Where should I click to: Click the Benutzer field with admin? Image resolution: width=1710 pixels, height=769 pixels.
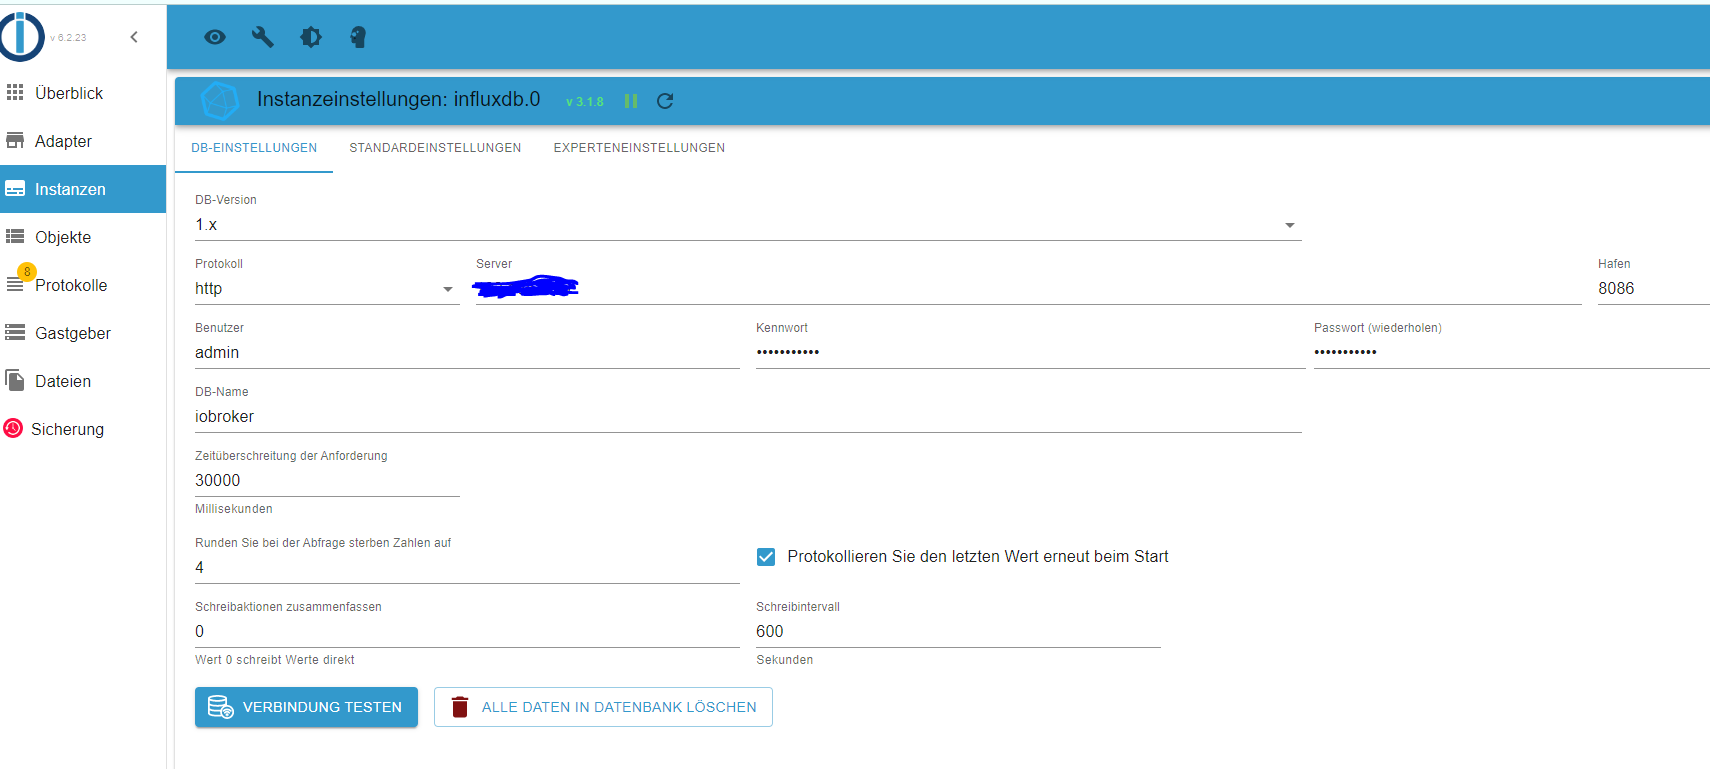[467, 353]
